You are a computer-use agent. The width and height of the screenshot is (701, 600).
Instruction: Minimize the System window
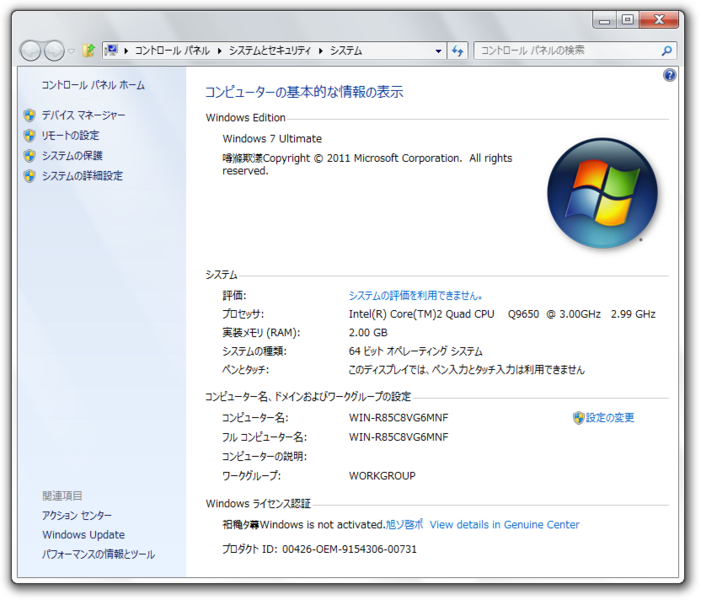604,20
